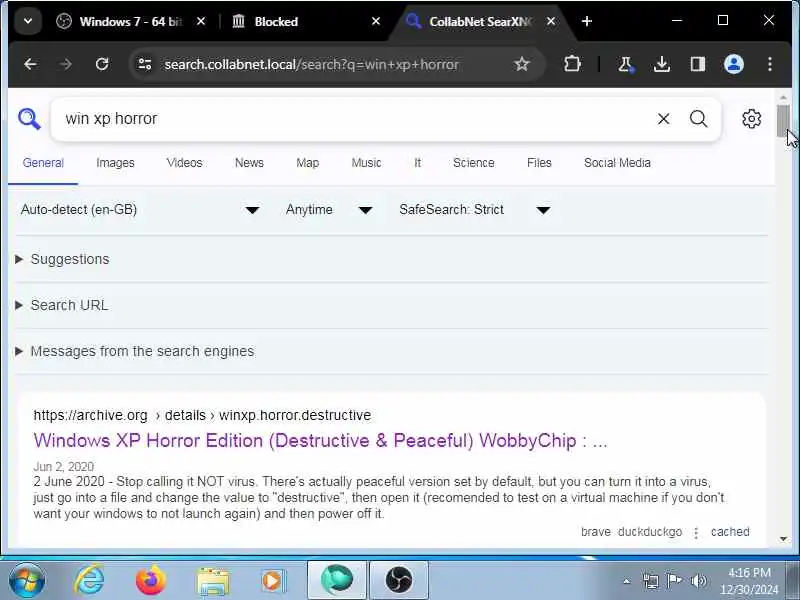
Task: Click the SearXNG magnifier logo
Action: [x=29, y=119]
